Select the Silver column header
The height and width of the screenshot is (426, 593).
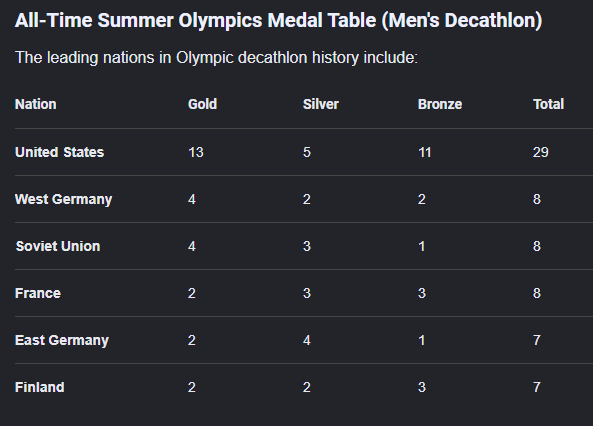(320, 104)
